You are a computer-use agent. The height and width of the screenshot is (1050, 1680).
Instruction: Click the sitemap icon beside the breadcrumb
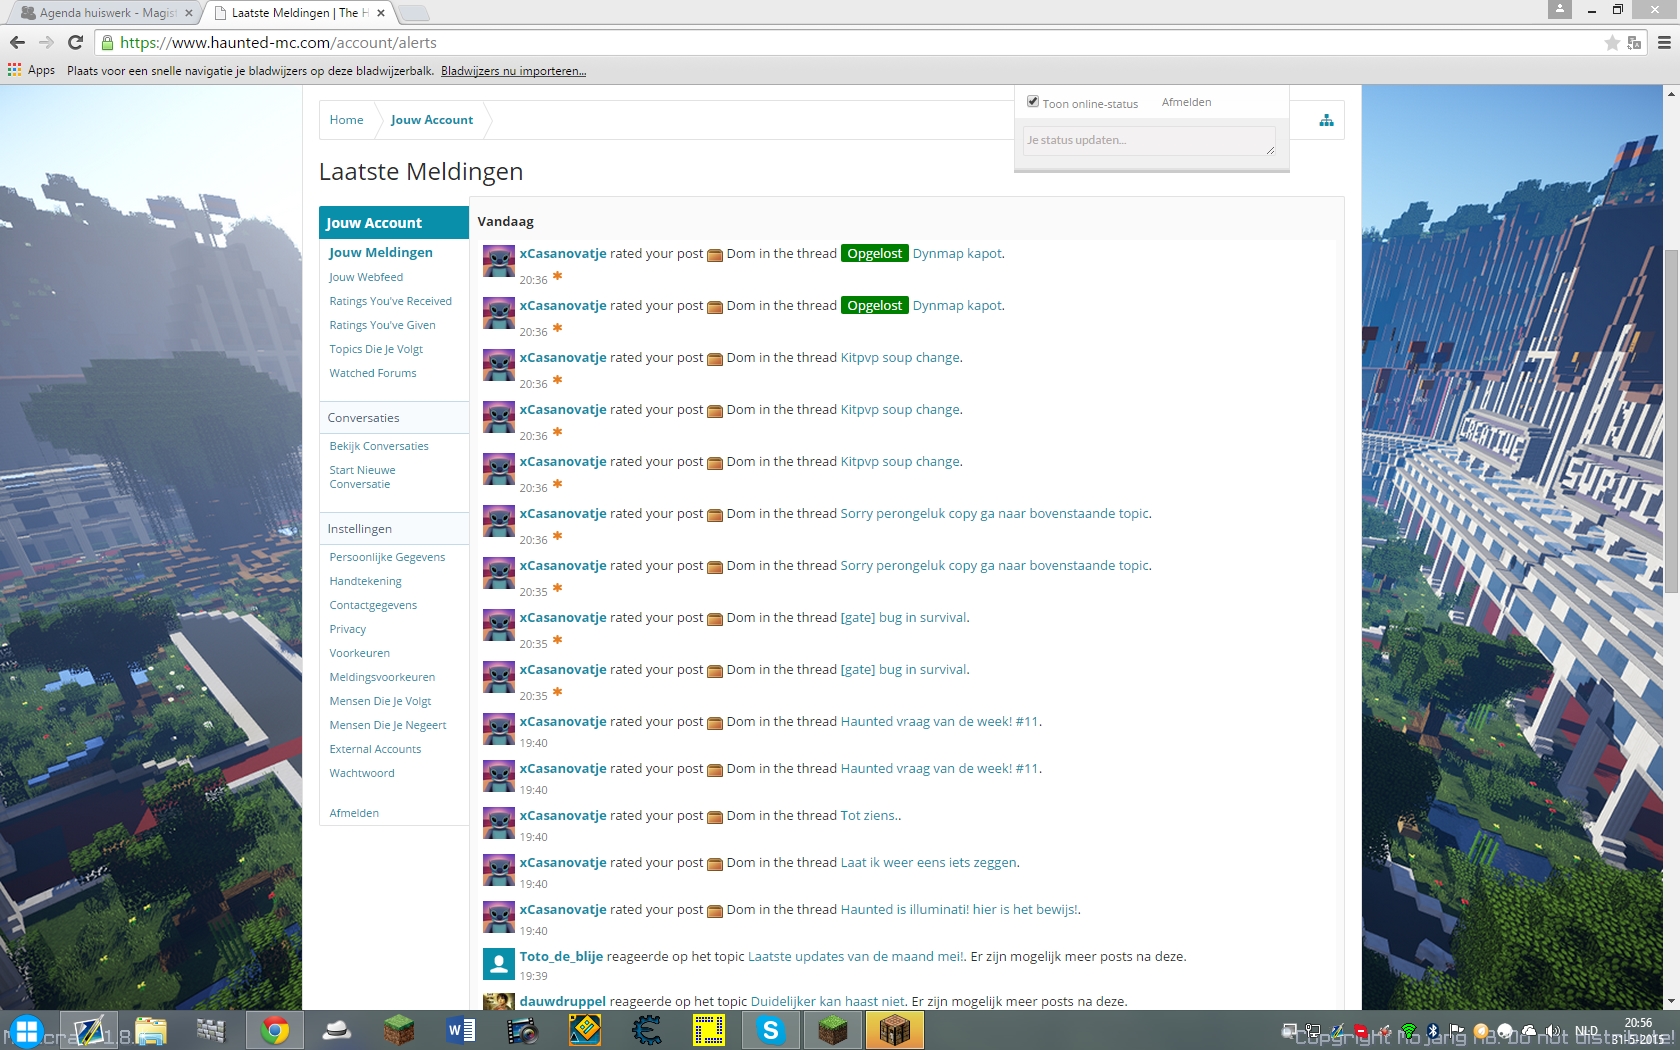coord(1326,120)
